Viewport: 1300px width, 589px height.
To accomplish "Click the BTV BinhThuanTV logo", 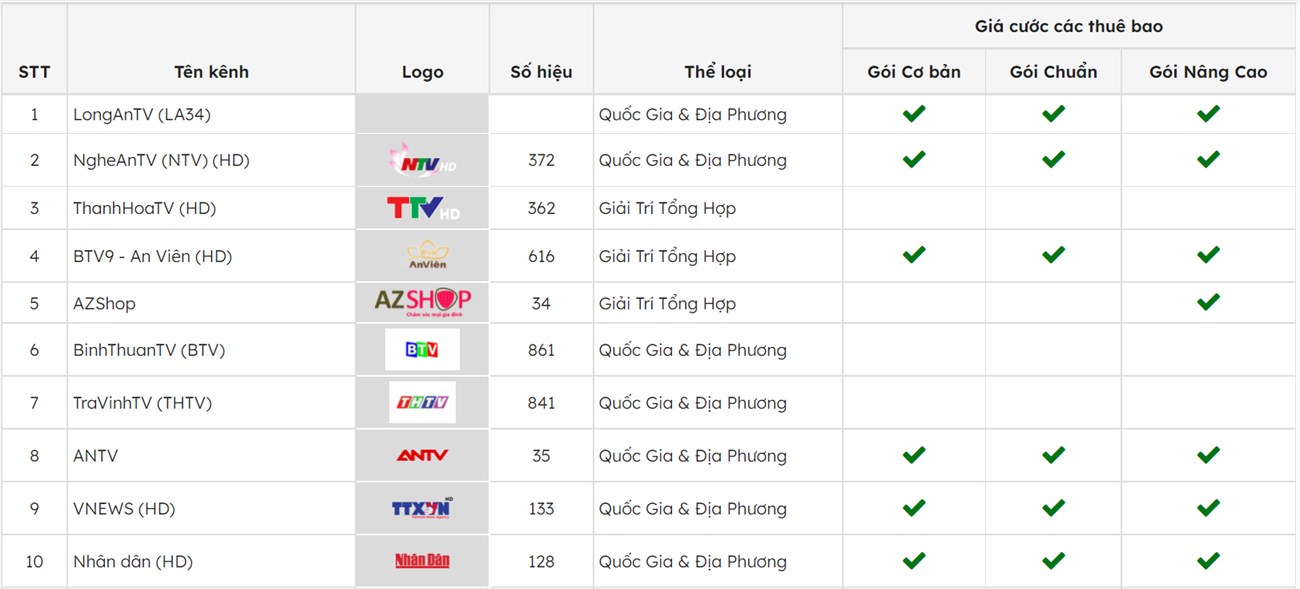I will coord(422,350).
